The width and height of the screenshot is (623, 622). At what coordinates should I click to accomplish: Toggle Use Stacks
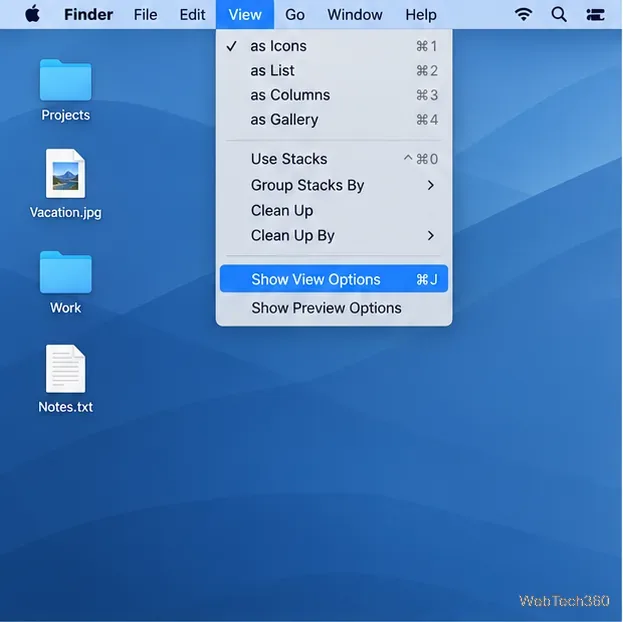334,159
